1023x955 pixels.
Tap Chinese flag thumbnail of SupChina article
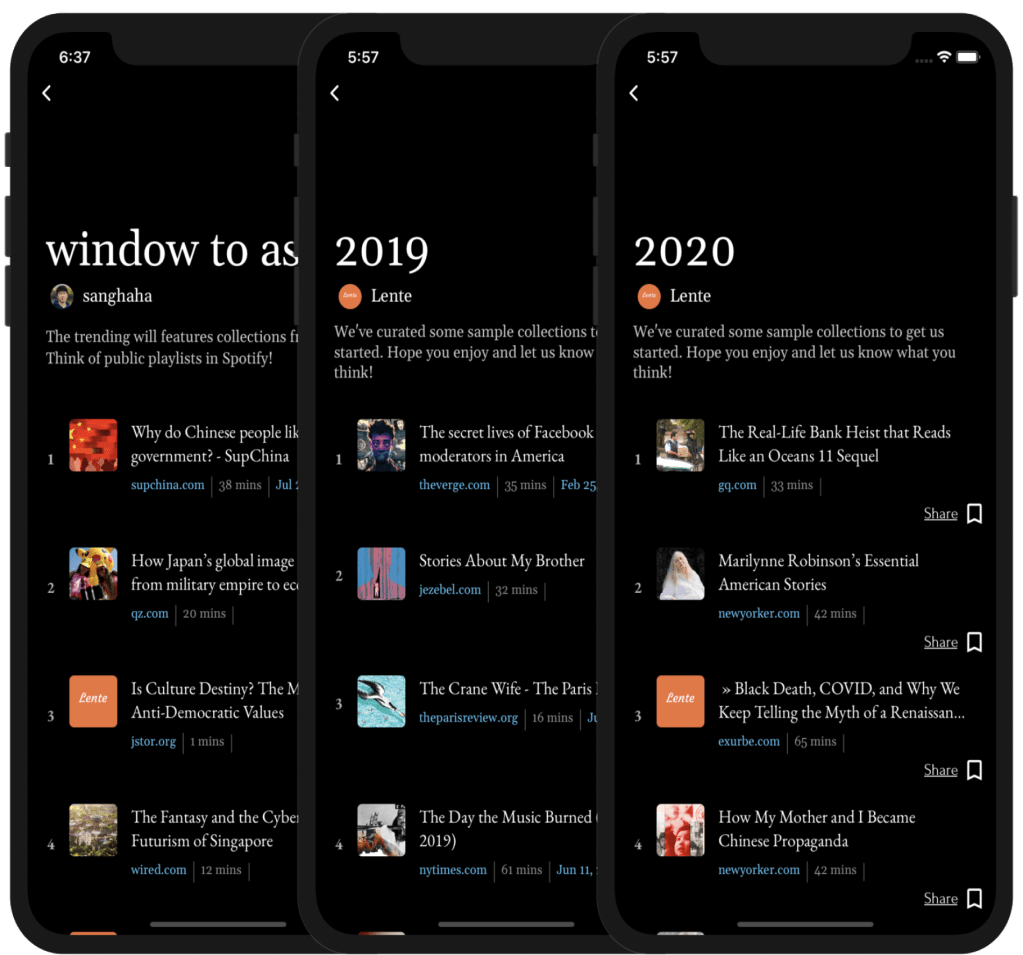93,445
